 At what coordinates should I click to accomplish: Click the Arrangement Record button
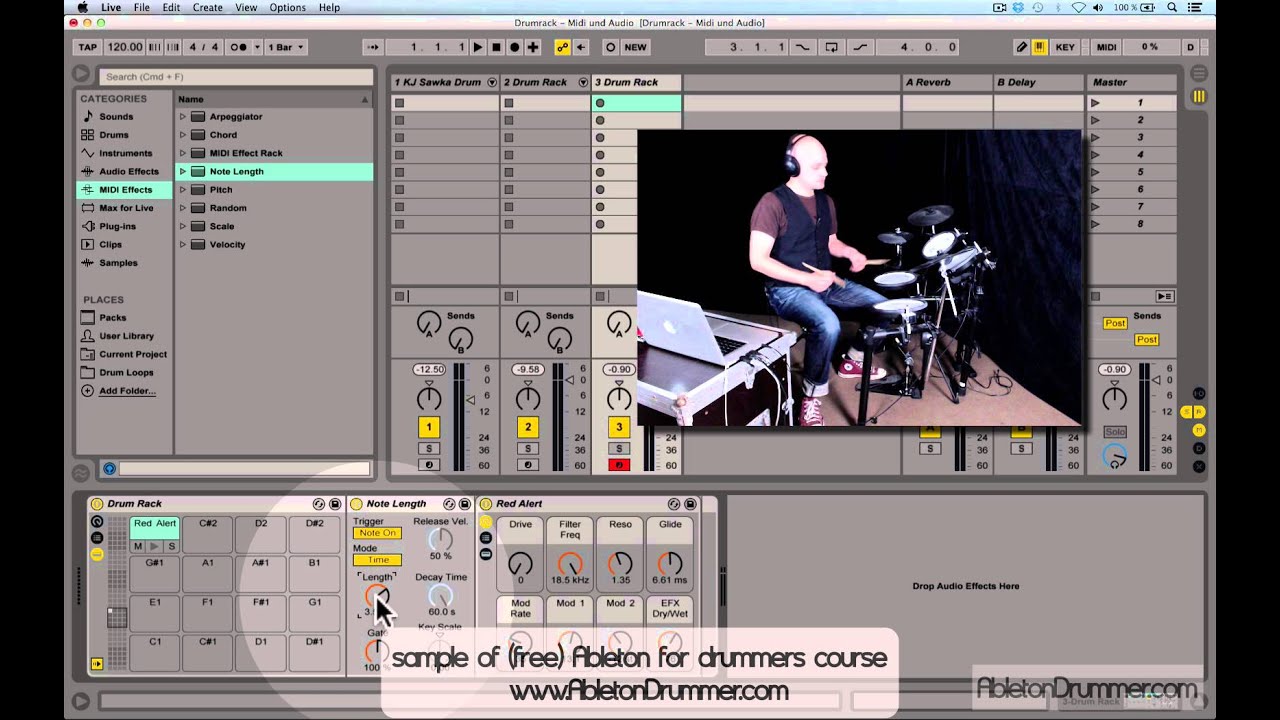click(x=514, y=47)
